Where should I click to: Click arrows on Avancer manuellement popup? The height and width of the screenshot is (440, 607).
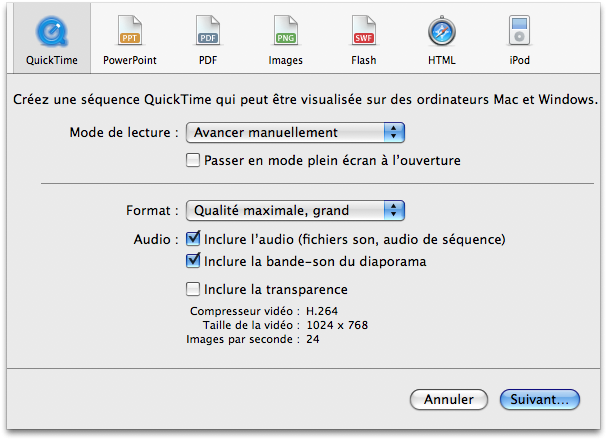click(394, 133)
